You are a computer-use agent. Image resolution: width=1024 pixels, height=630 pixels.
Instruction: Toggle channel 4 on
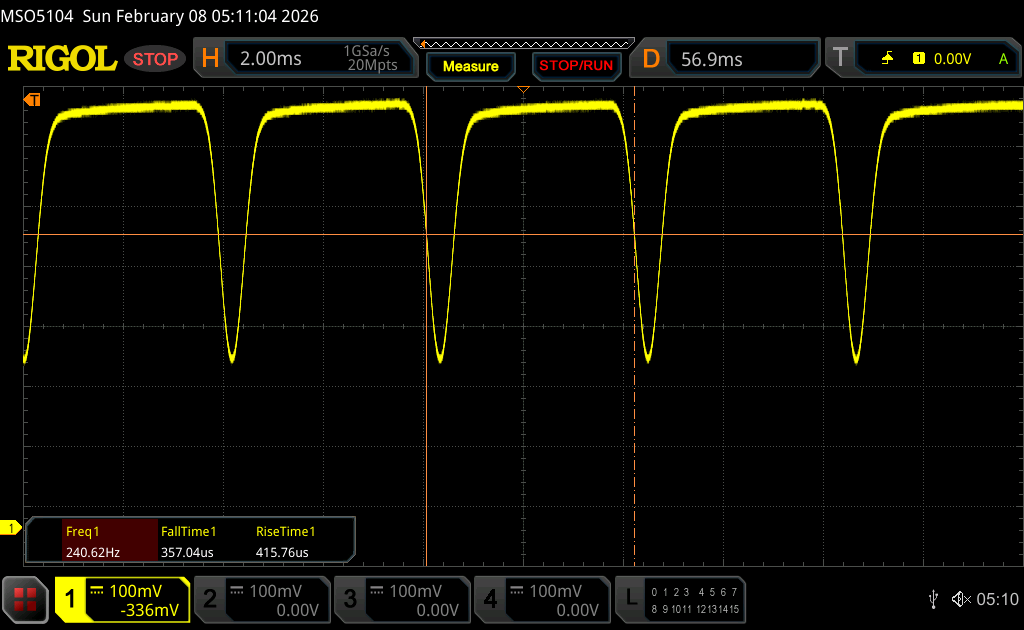[541, 599]
